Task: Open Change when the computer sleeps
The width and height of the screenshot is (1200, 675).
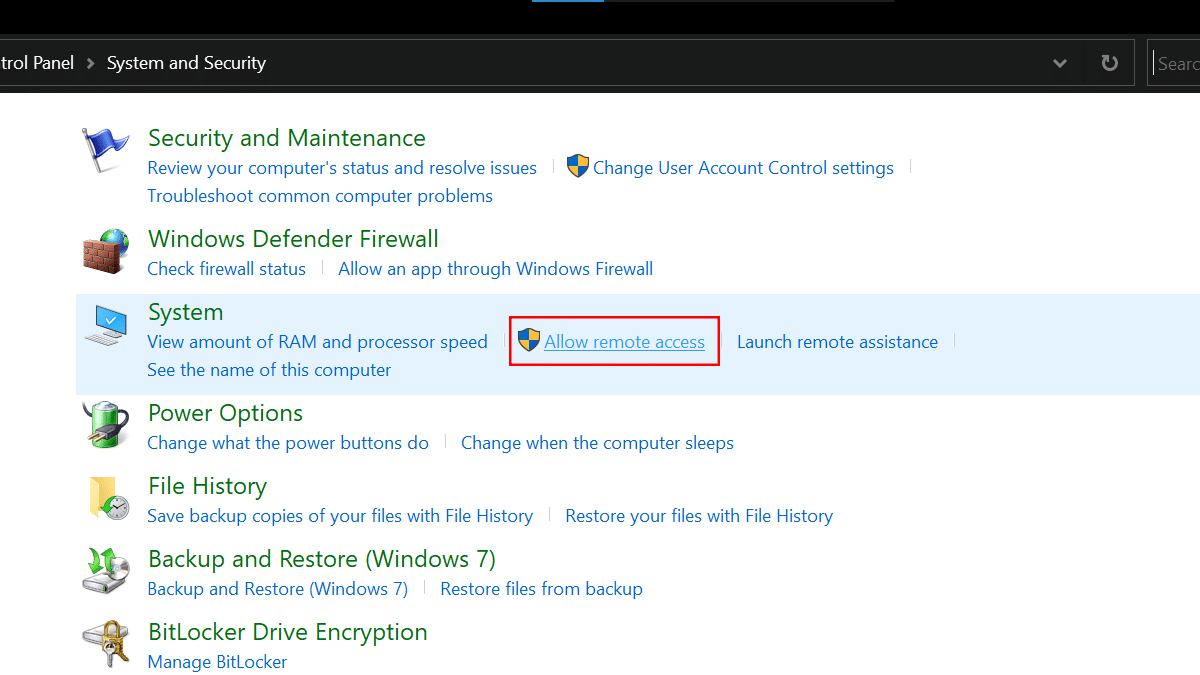Action: pyautogui.click(x=597, y=443)
